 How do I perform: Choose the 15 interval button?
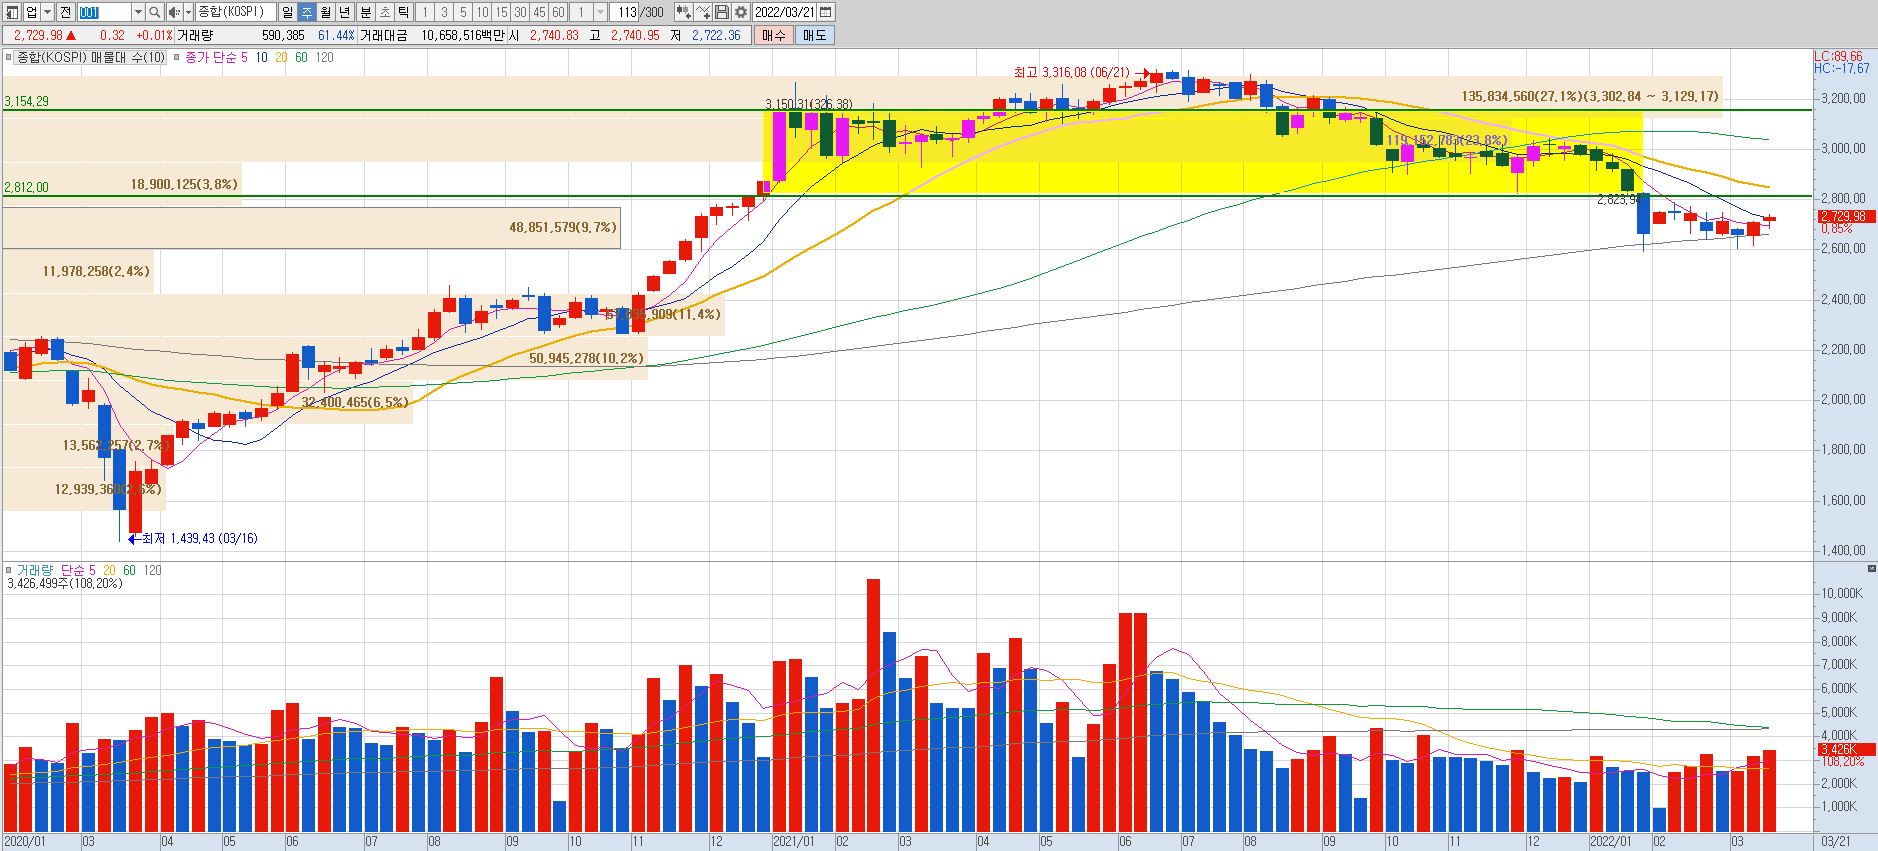click(x=501, y=12)
